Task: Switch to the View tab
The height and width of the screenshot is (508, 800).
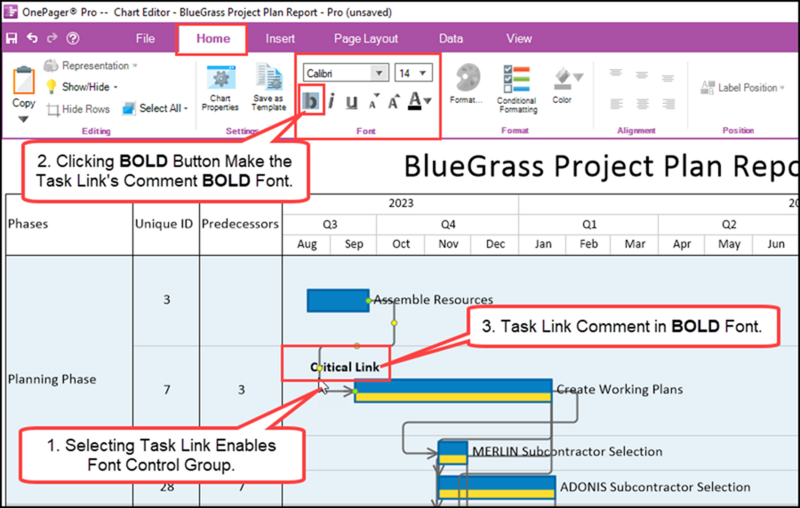Action: click(x=519, y=39)
